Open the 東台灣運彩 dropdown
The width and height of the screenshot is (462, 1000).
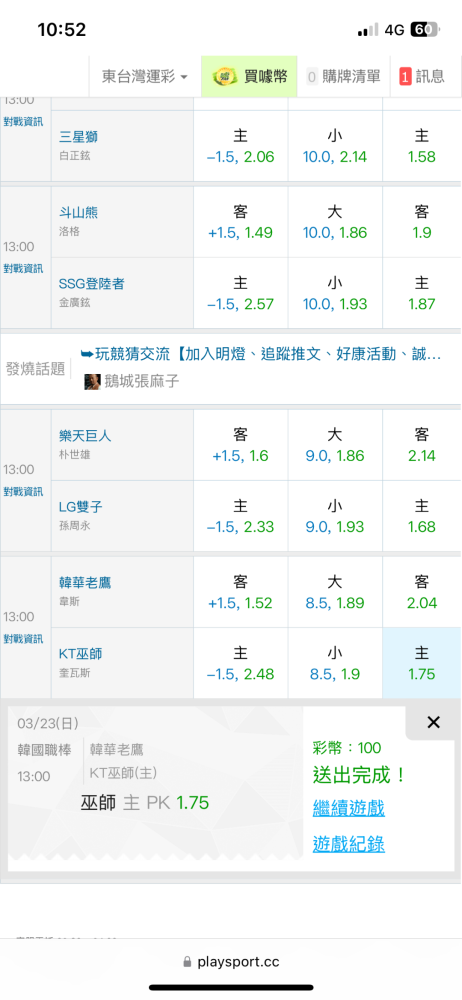point(145,77)
